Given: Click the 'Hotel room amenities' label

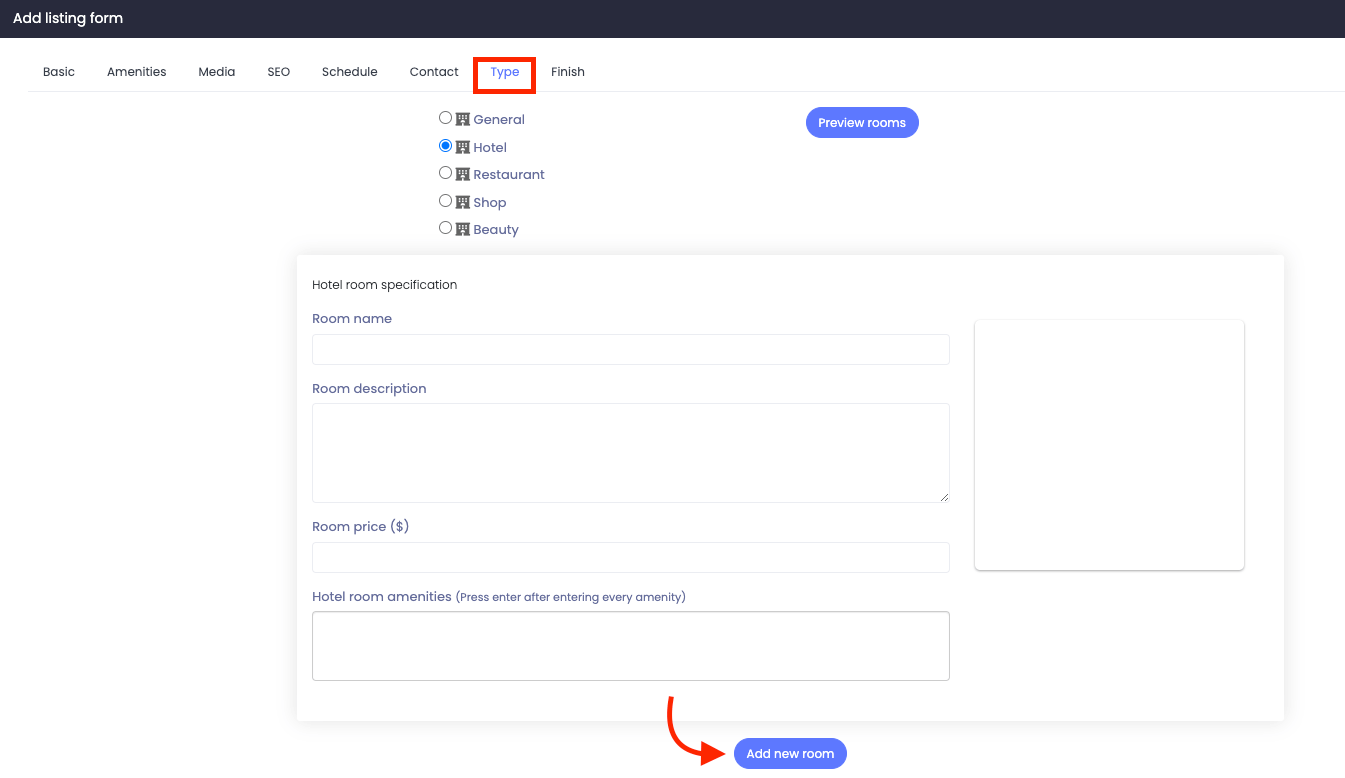Looking at the screenshot, I should click(382, 597).
